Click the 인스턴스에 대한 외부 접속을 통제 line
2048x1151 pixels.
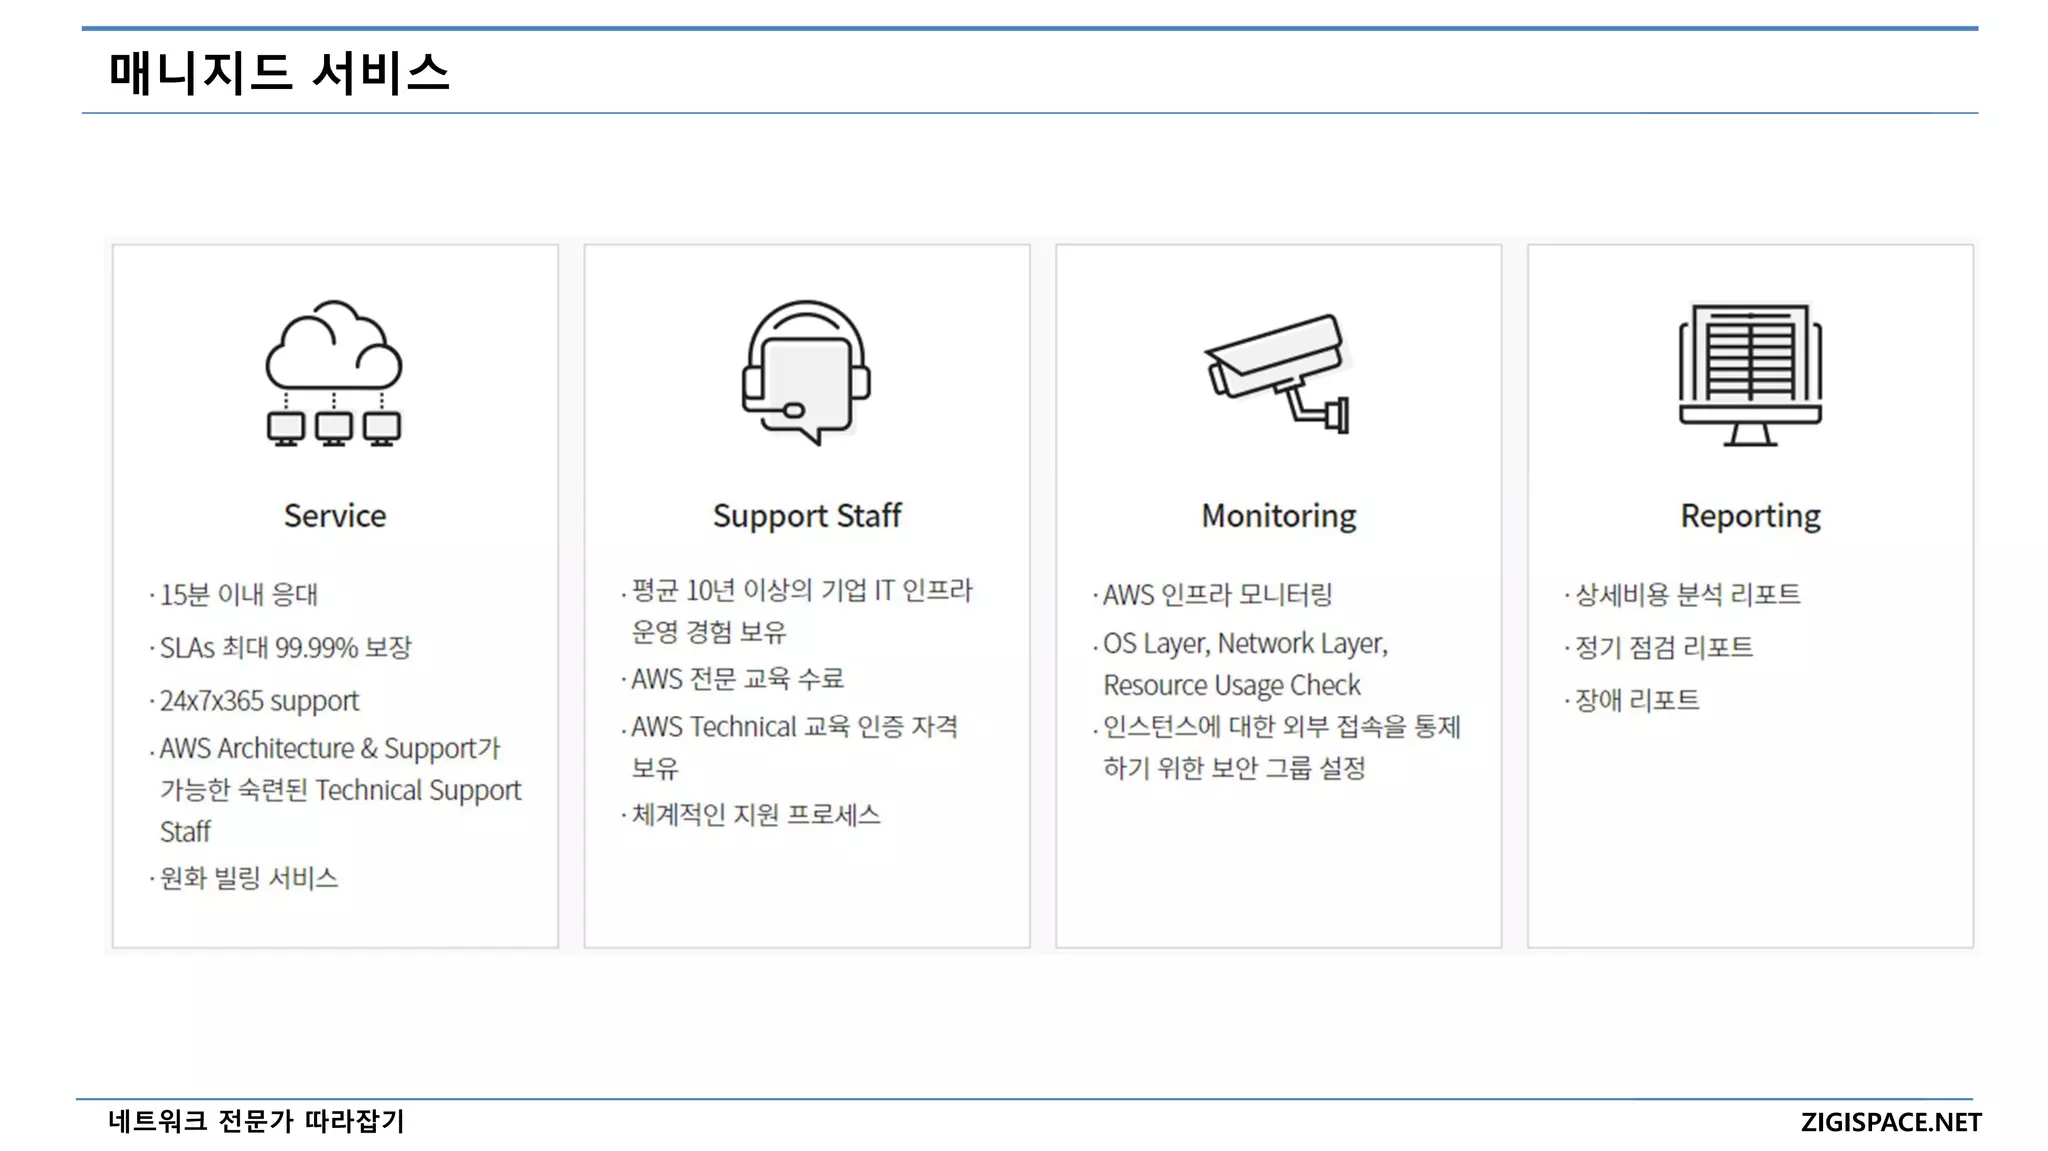point(1282,727)
